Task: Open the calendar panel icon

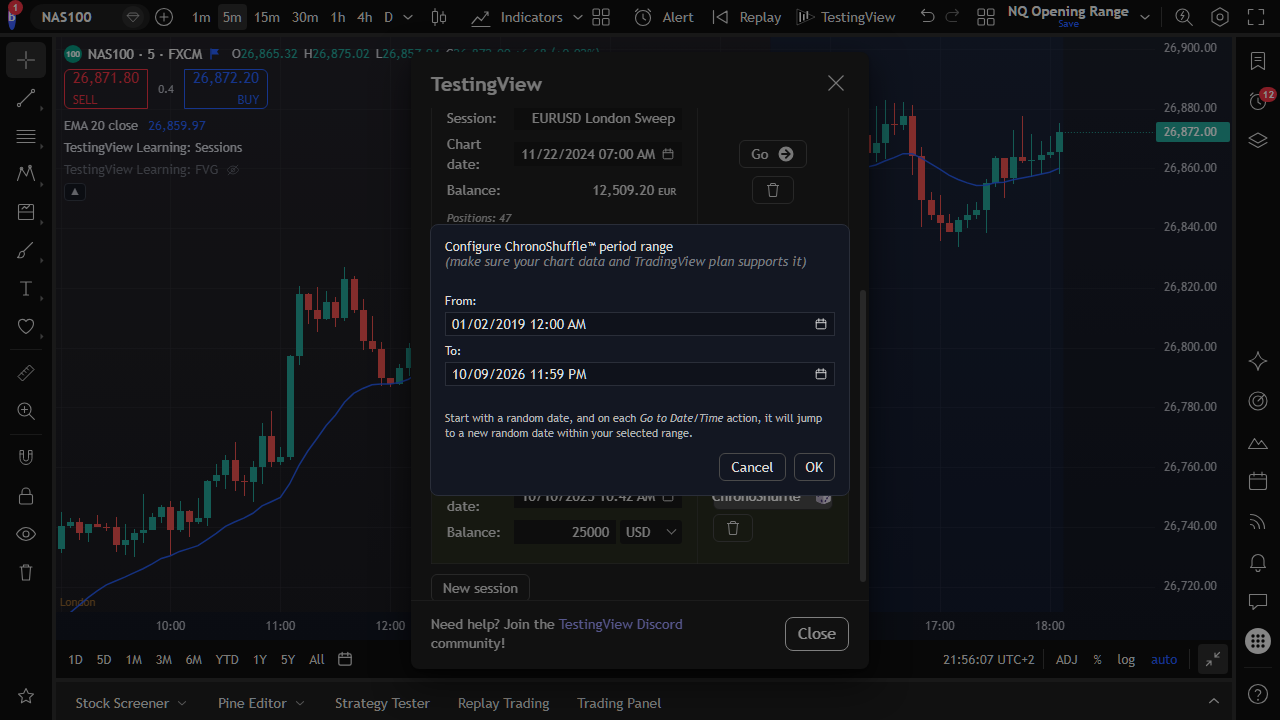Action: click(x=1258, y=482)
